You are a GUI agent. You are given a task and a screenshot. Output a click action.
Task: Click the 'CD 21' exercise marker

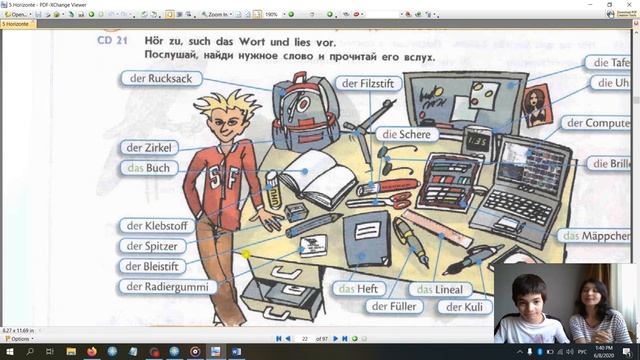(x=113, y=40)
